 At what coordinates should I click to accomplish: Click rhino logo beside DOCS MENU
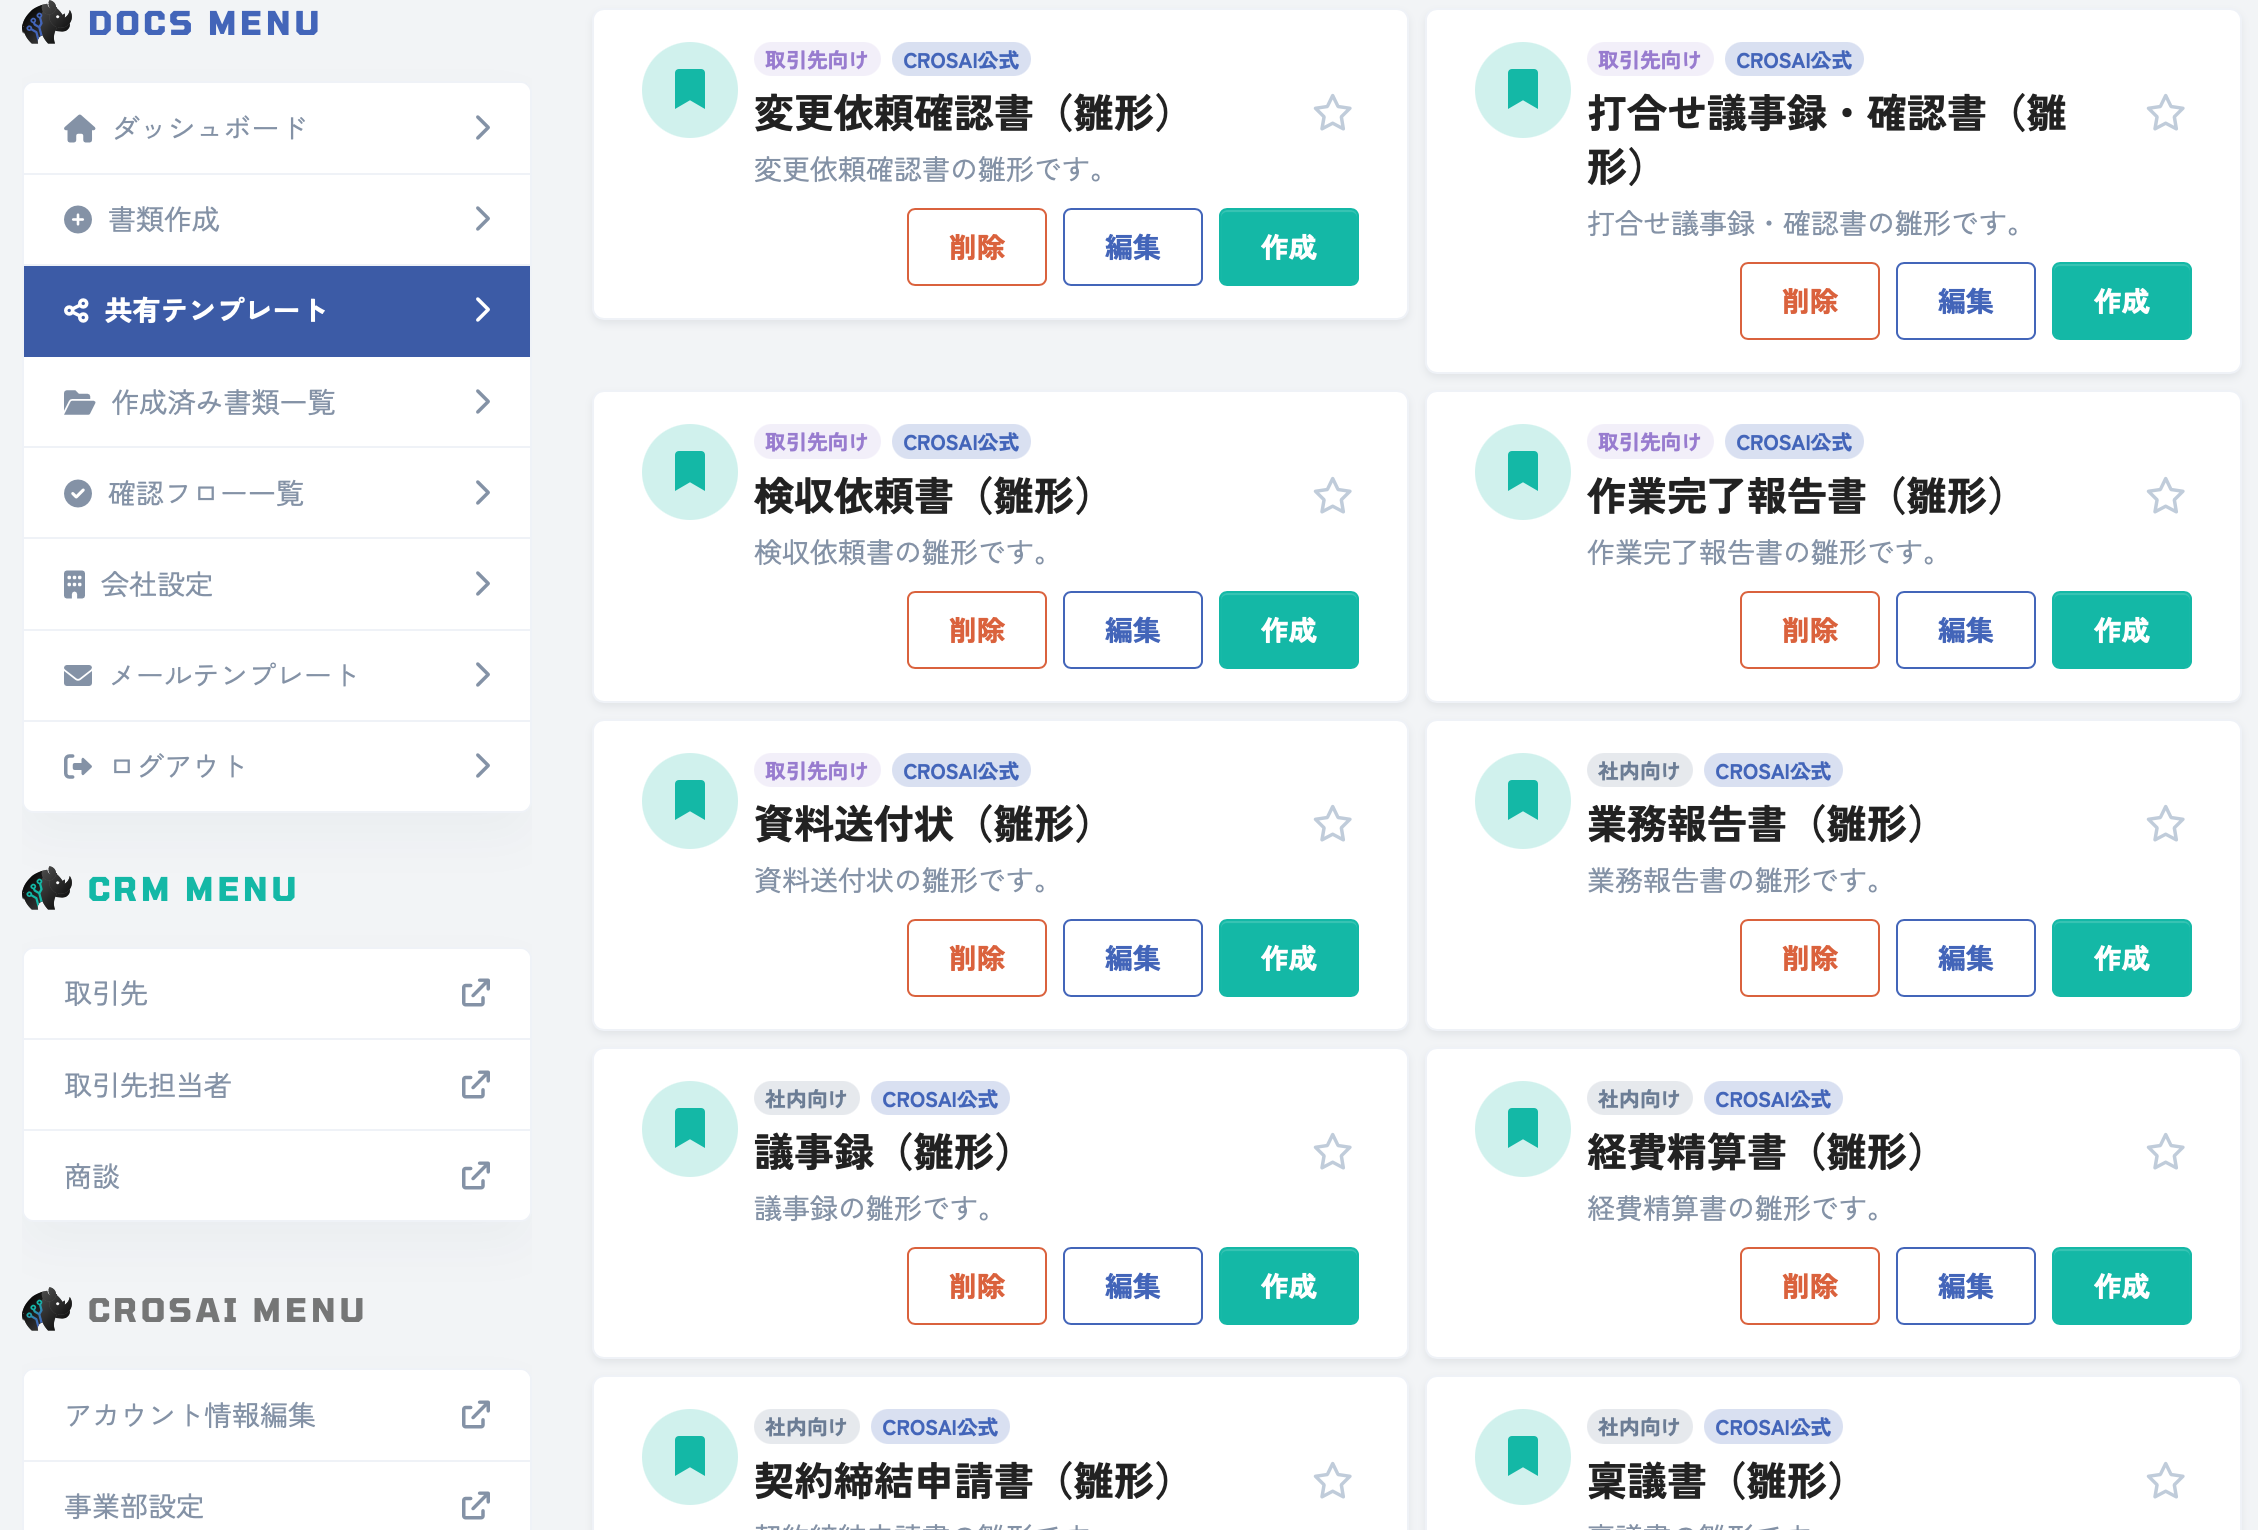point(47,23)
